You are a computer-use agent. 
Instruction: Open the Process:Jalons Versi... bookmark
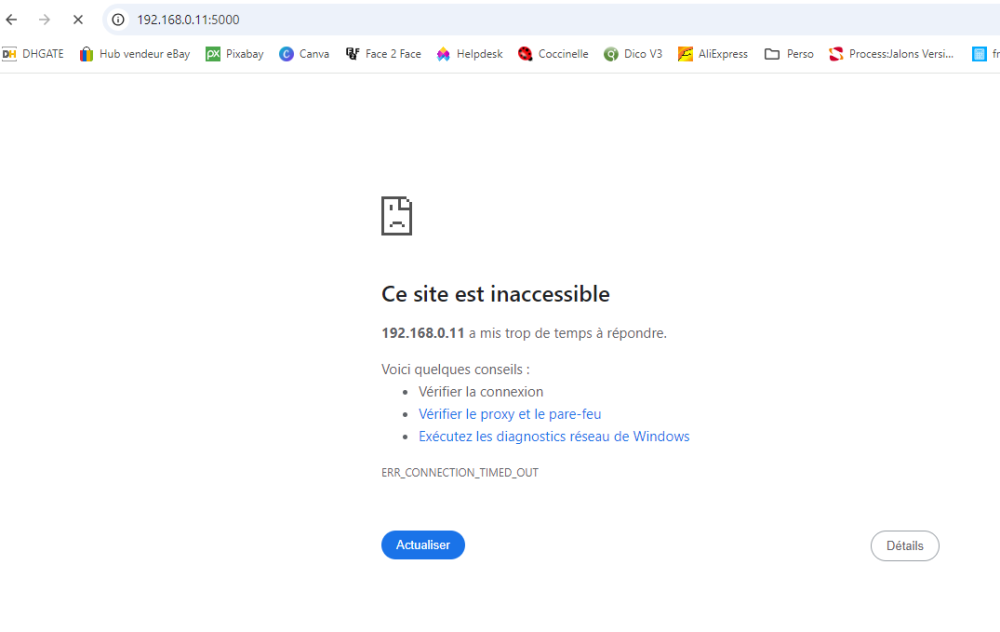(891, 54)
